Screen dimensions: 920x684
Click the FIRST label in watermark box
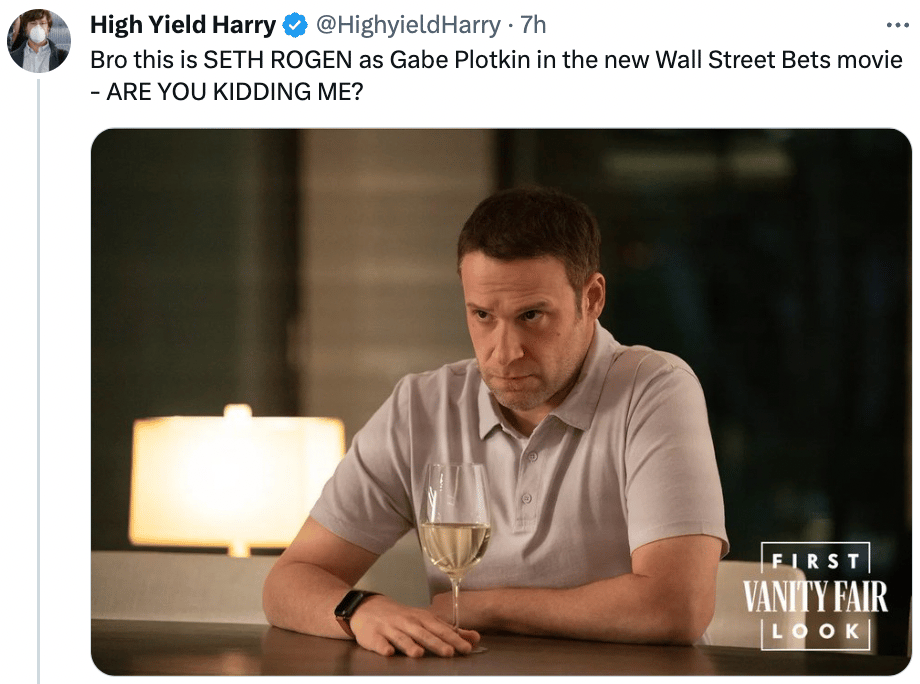pos(816,561)
